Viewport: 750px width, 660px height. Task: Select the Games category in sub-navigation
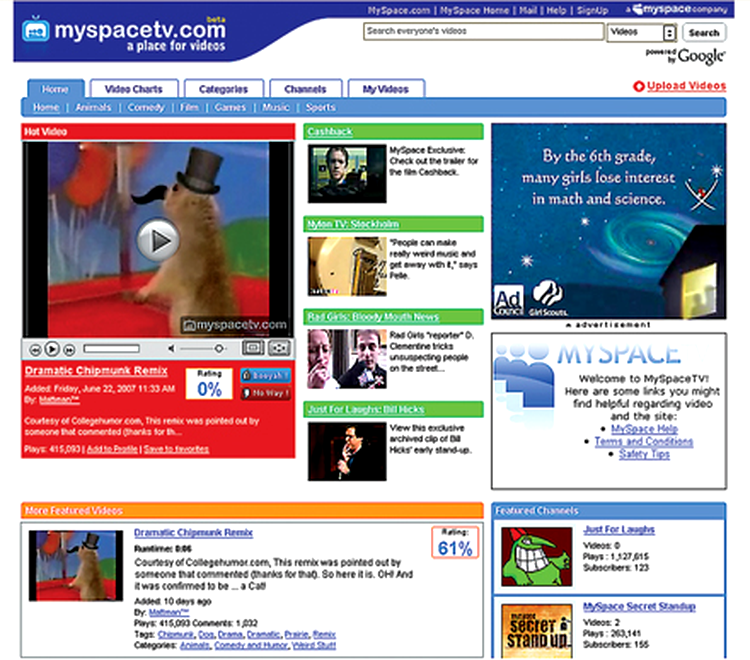click(x=230, y=107)
